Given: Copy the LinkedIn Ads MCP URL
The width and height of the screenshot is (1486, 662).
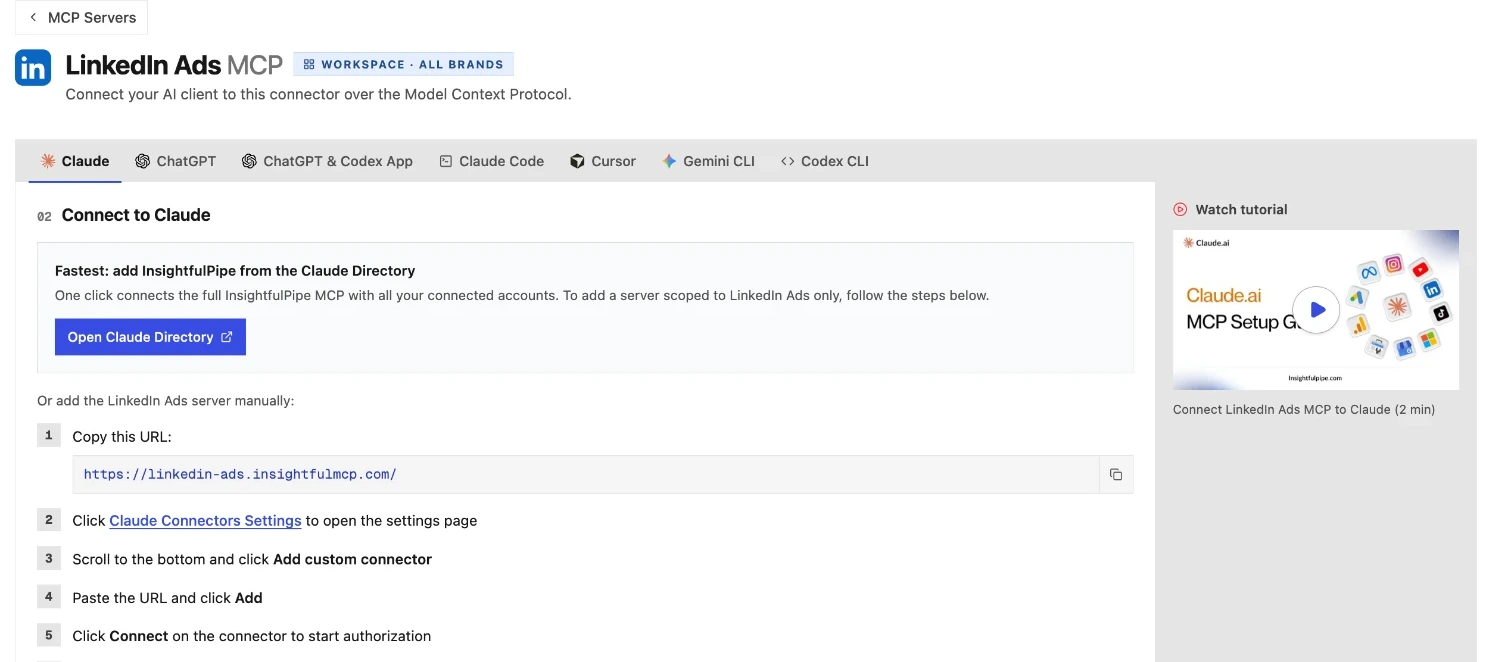Looking at the screenshot, I should 1116,474.
